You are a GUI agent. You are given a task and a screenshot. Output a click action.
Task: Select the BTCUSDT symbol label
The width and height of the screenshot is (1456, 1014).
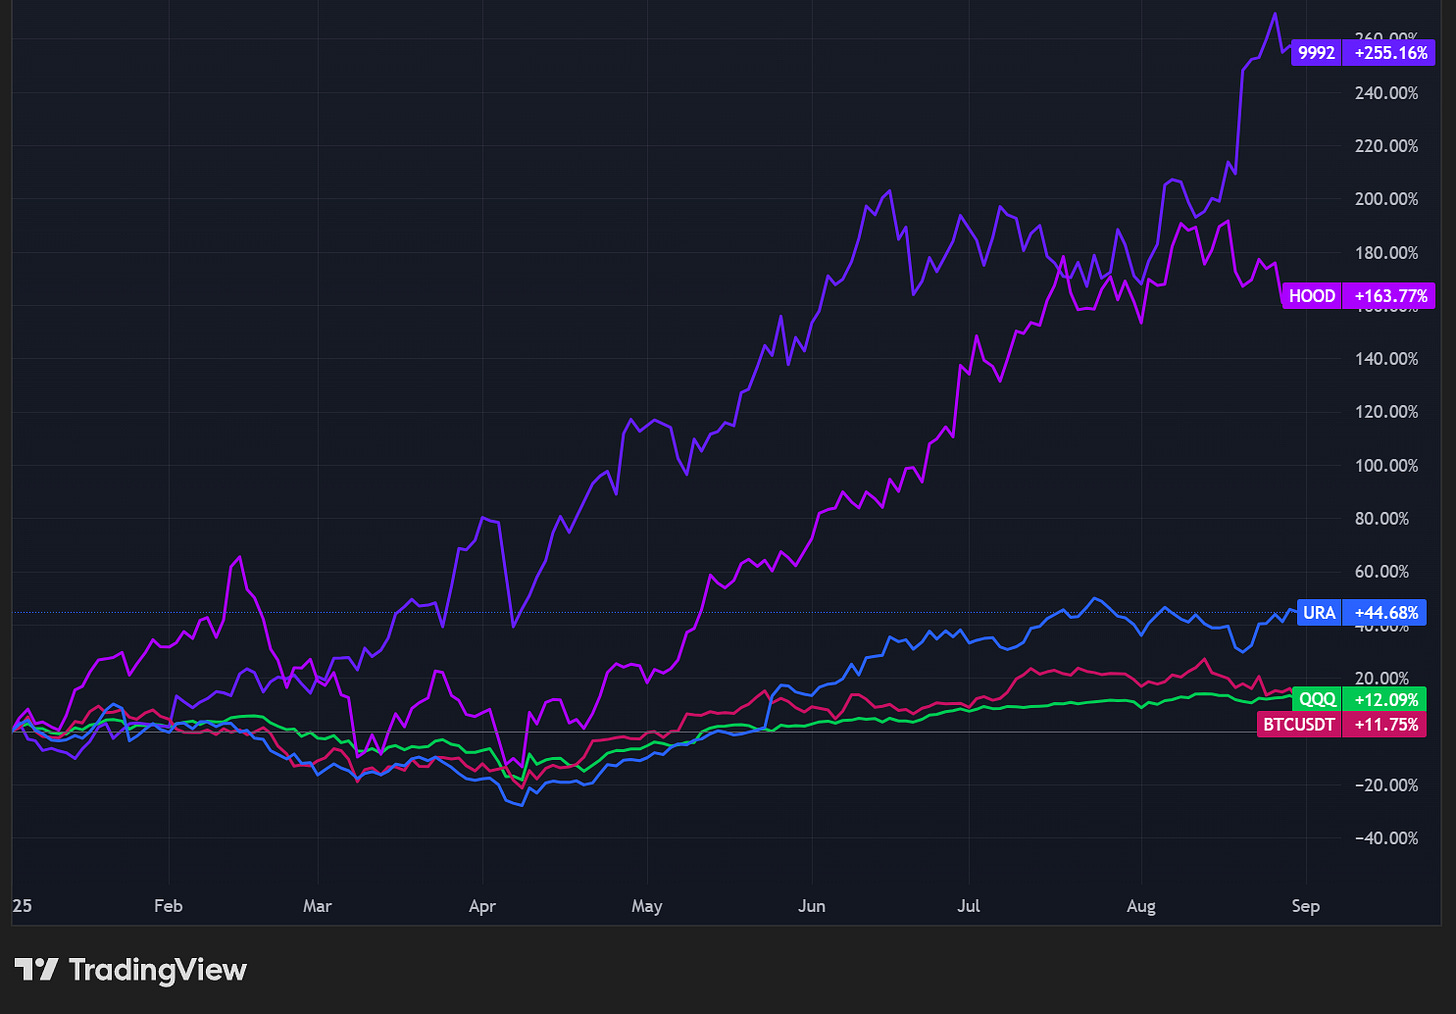[x=1299, y=725]
